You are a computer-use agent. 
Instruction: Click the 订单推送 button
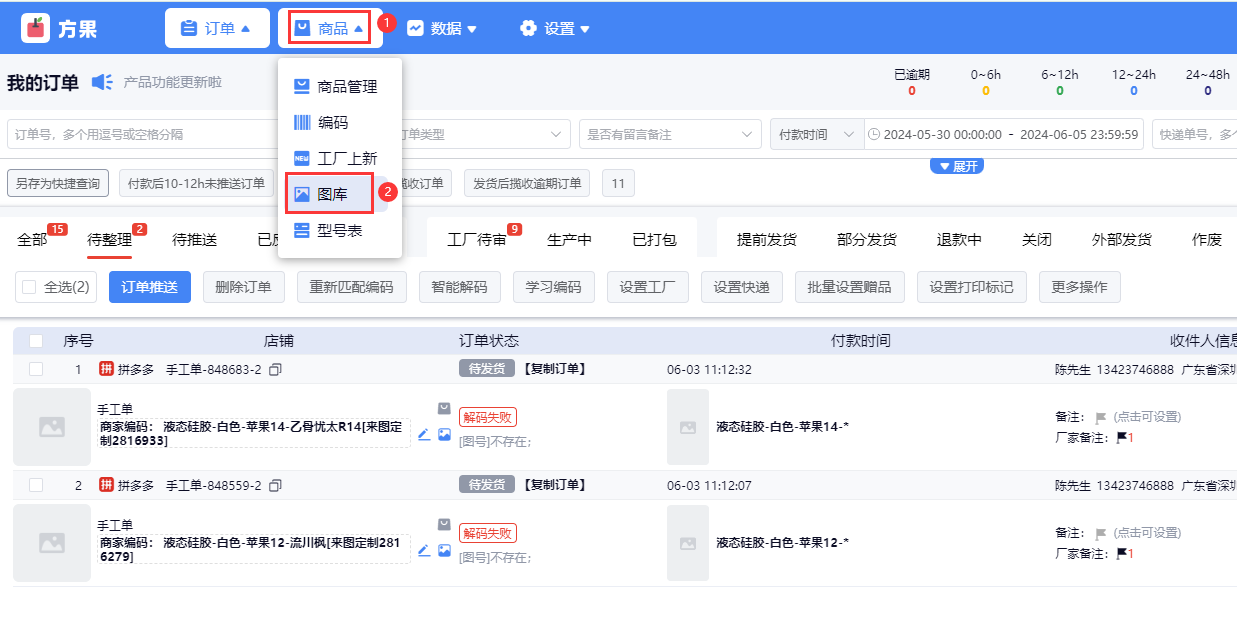coord(150,287)
